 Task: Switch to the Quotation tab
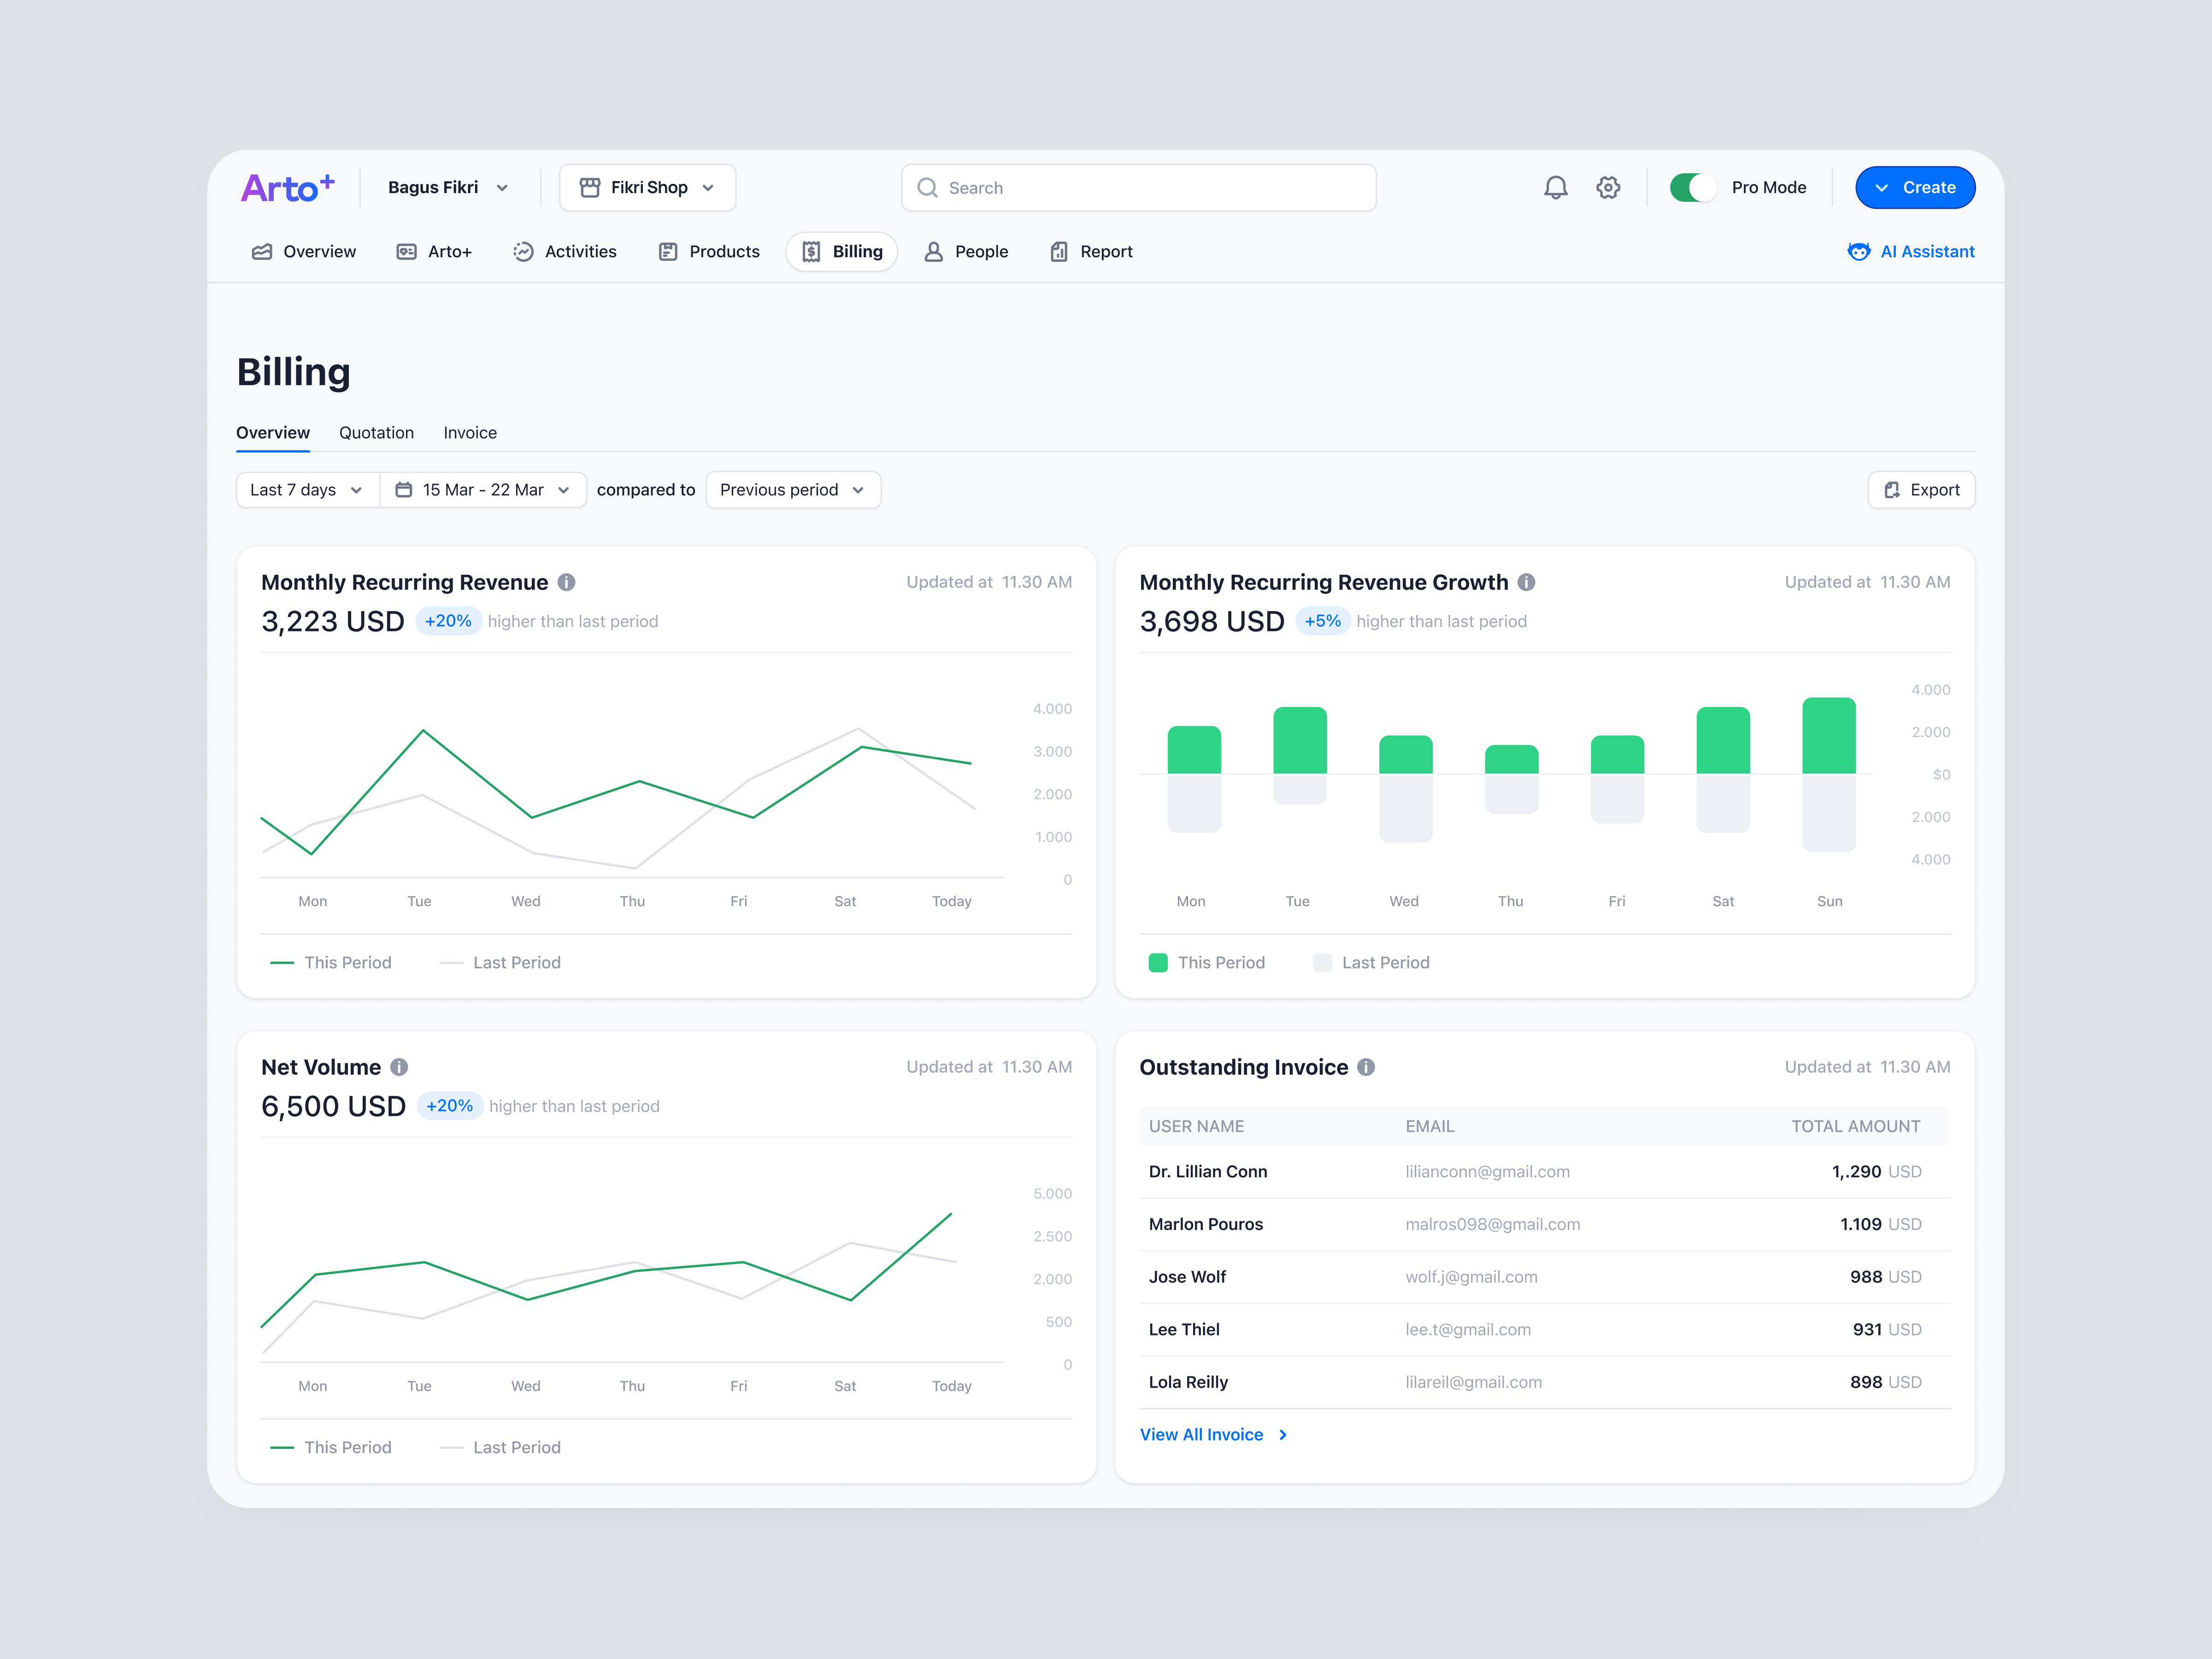(x=376, y=433)
